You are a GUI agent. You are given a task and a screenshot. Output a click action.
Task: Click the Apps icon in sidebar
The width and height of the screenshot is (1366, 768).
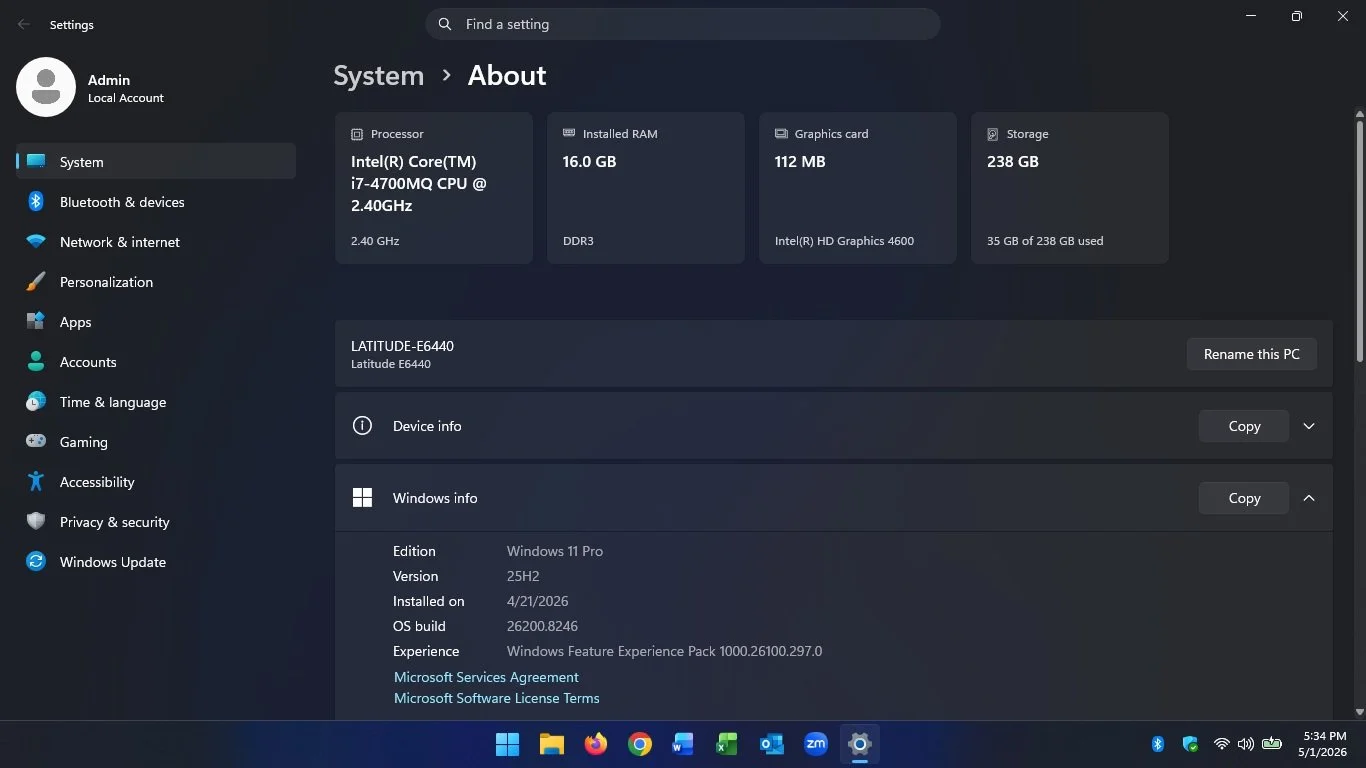pos(36,321)
